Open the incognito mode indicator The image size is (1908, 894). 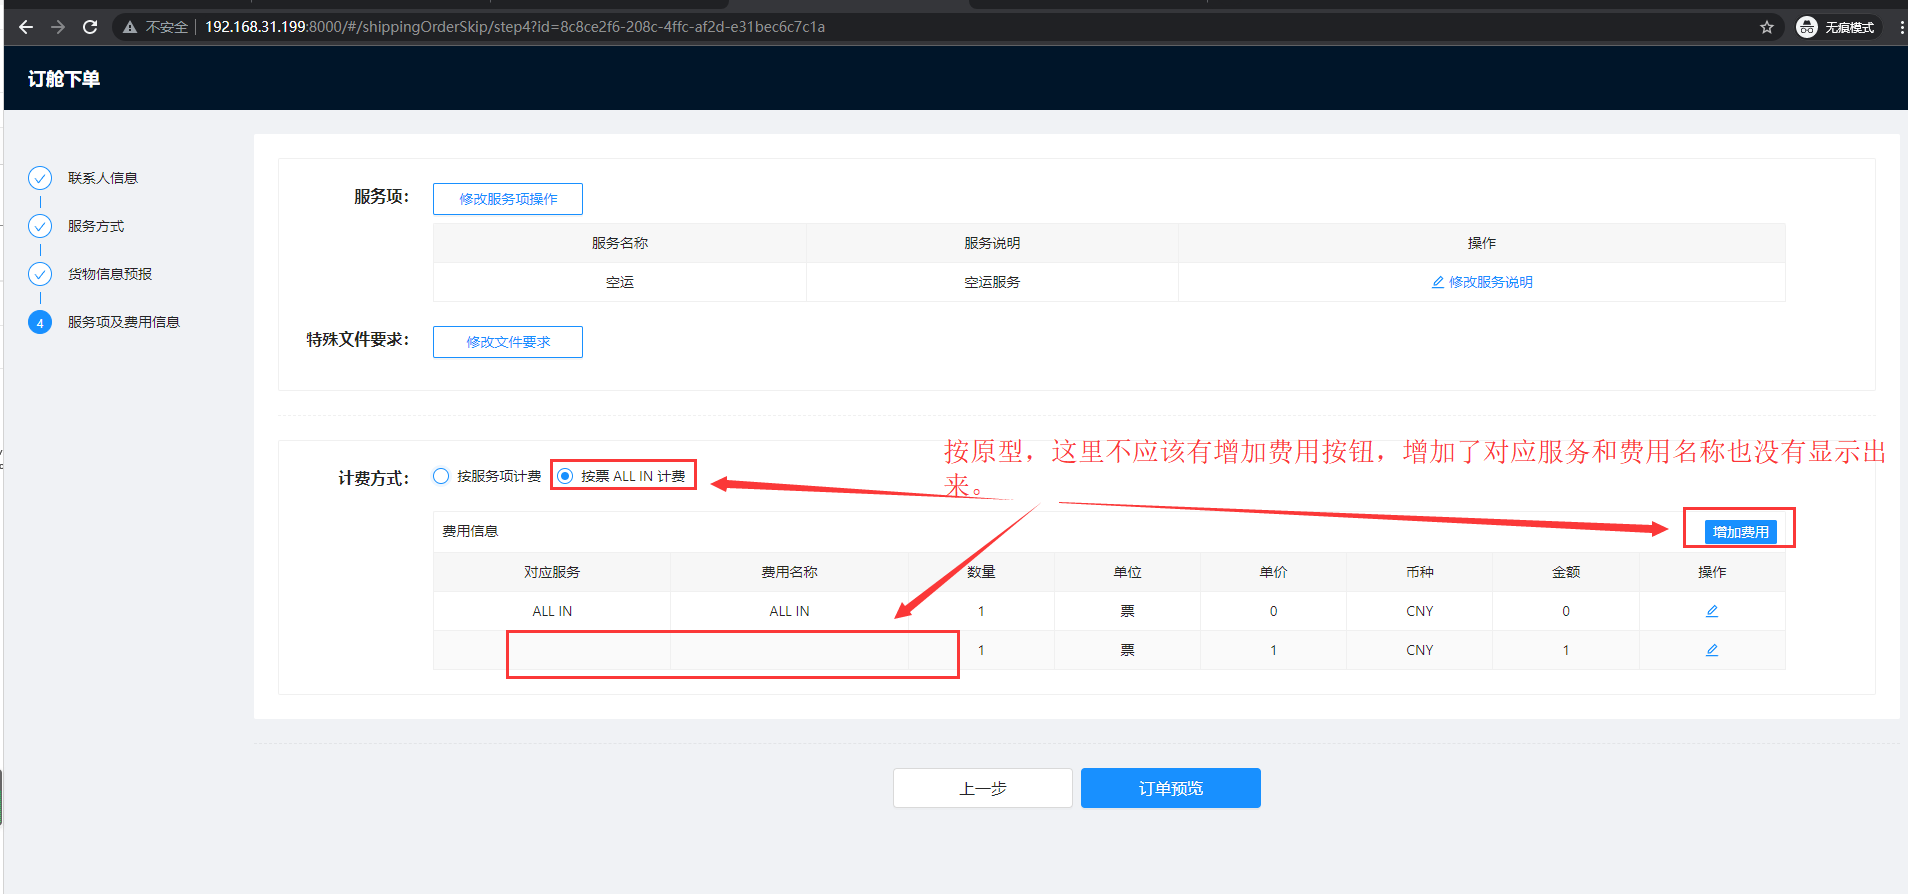(x=1837, y=27)
